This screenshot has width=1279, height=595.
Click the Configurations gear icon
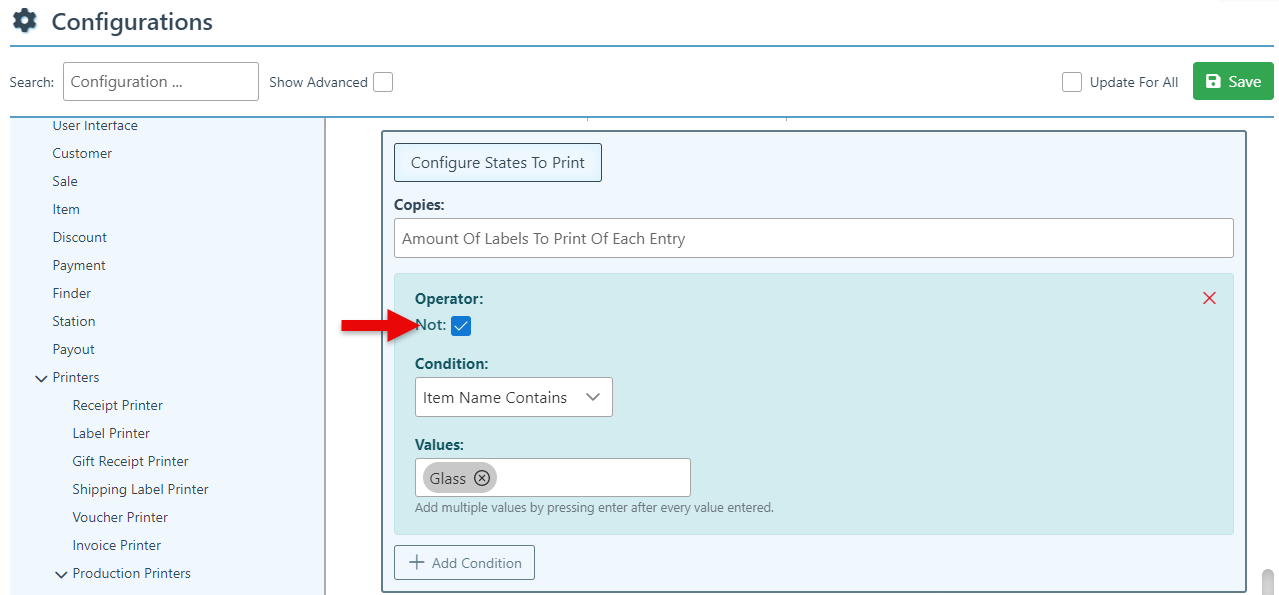(25, 21)
